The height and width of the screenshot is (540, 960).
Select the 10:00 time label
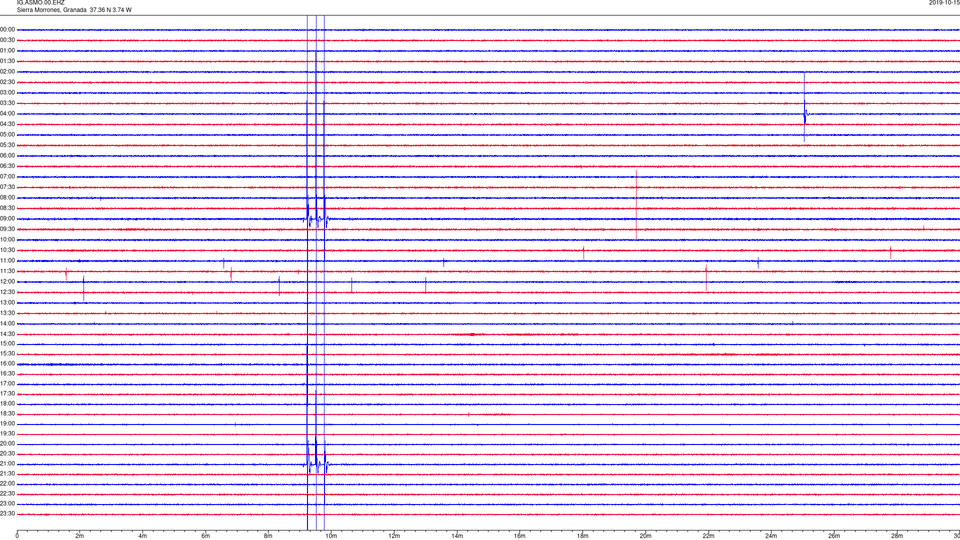tap(7, 240)
